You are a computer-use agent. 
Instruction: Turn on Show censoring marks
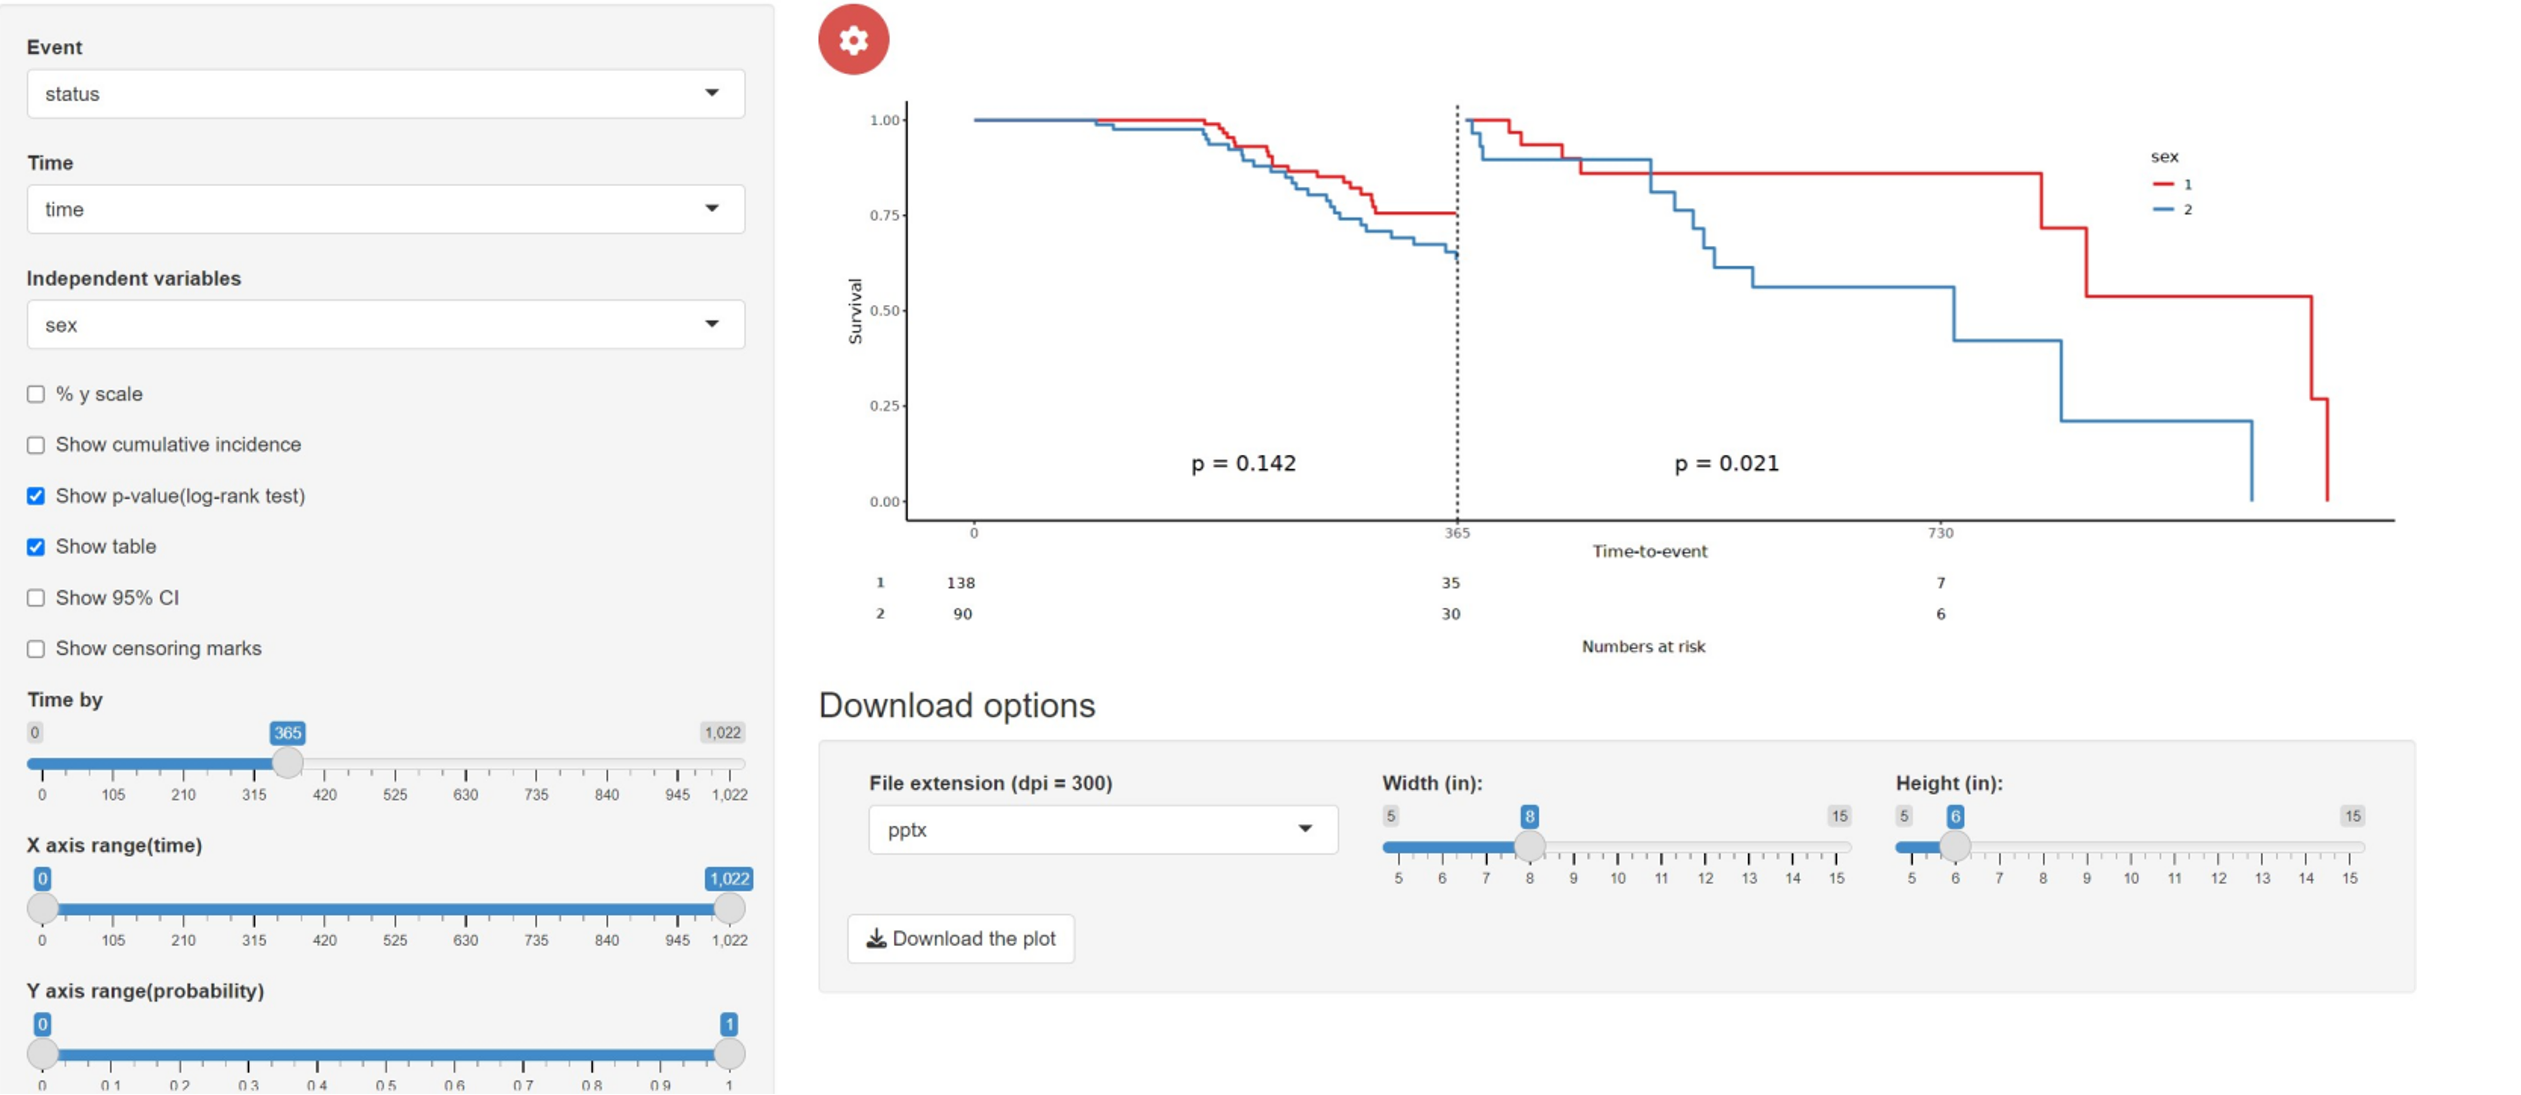click(x=36, y=649)
